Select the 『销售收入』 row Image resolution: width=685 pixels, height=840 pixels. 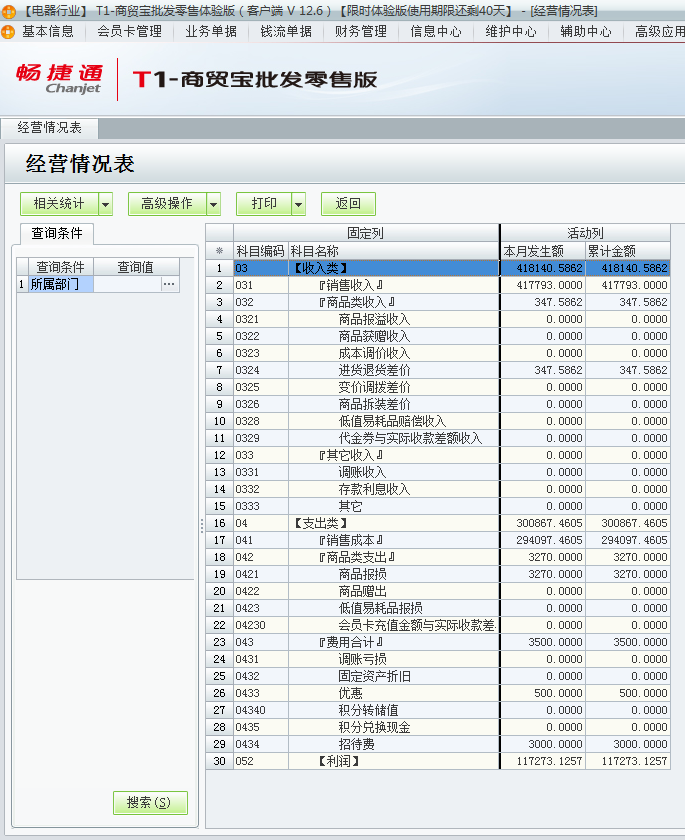tap(438, 285)
